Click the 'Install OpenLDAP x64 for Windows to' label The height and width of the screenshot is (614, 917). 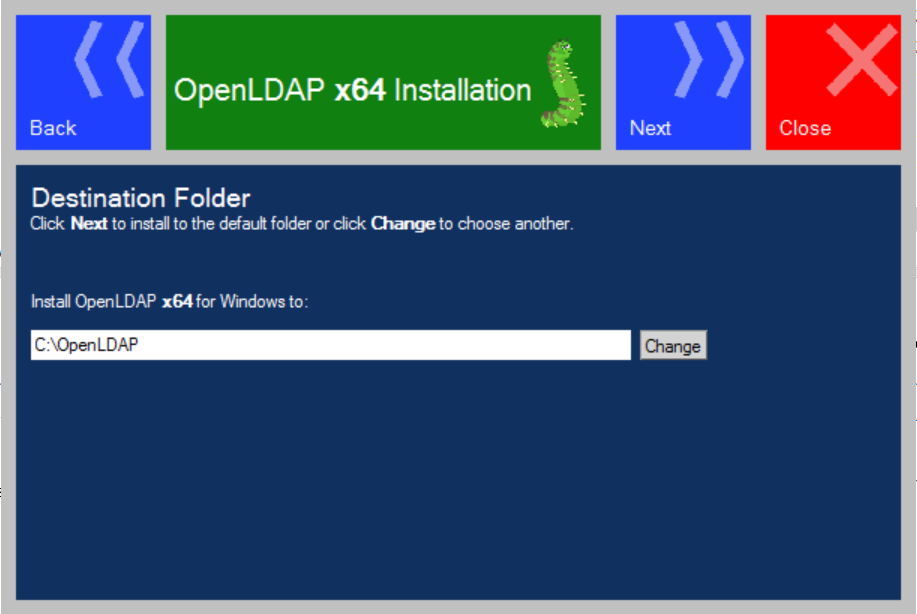point(170,301)
